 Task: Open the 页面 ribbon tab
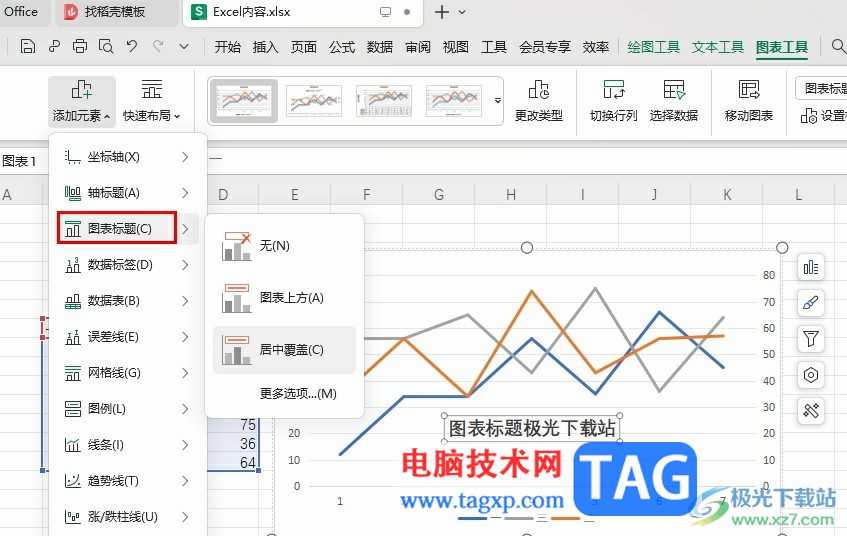click(304, 47)
